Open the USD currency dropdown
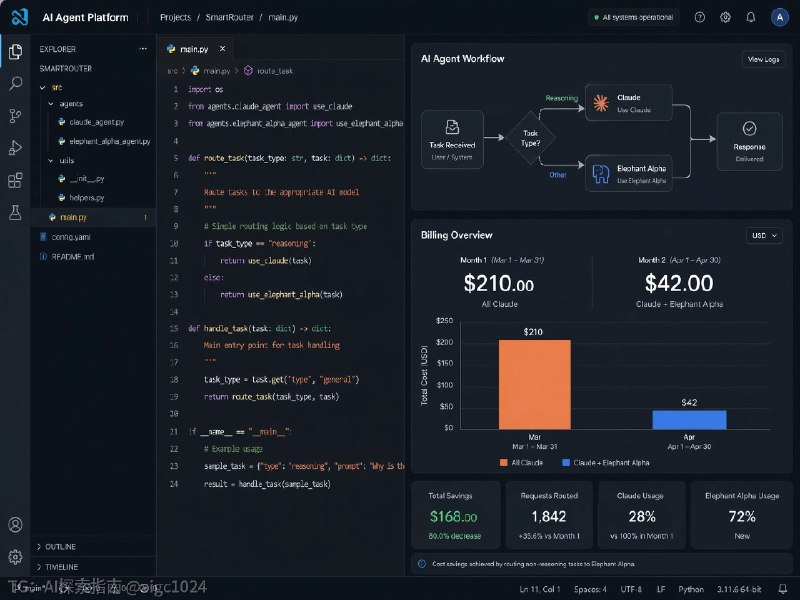800x600 pixels. click(x=764, y=235)
